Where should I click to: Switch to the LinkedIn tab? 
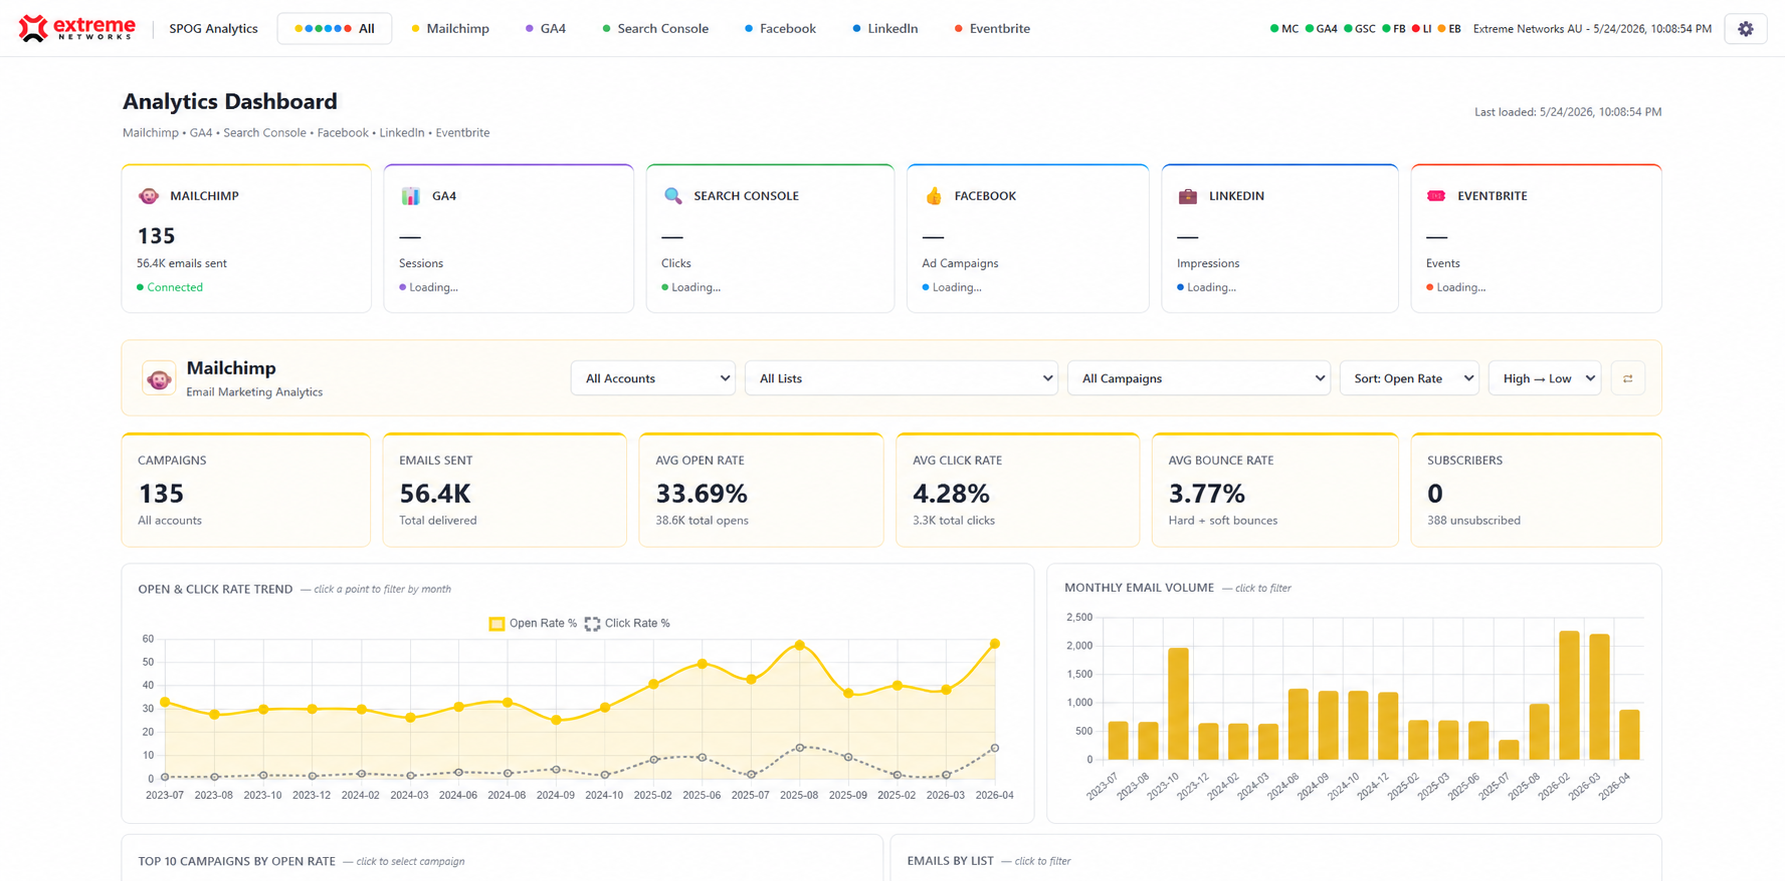point(885,29)
